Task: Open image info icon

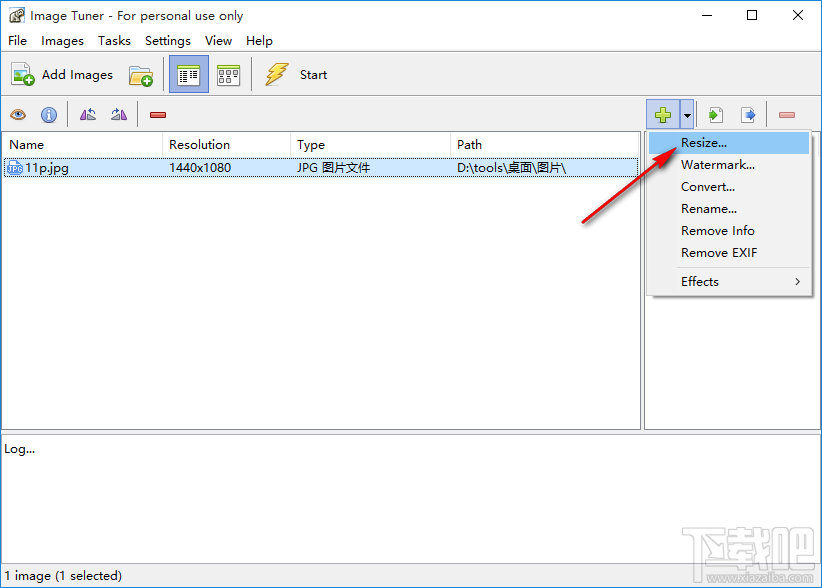Action: (49, 115)
